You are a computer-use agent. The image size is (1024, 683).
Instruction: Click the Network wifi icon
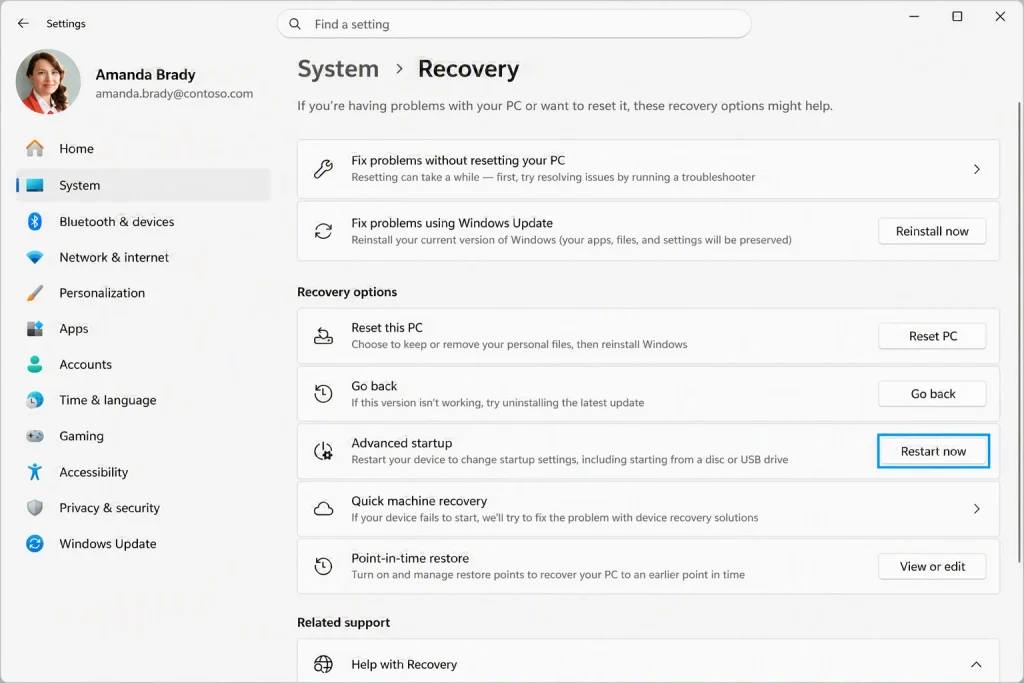click(35, 257)
